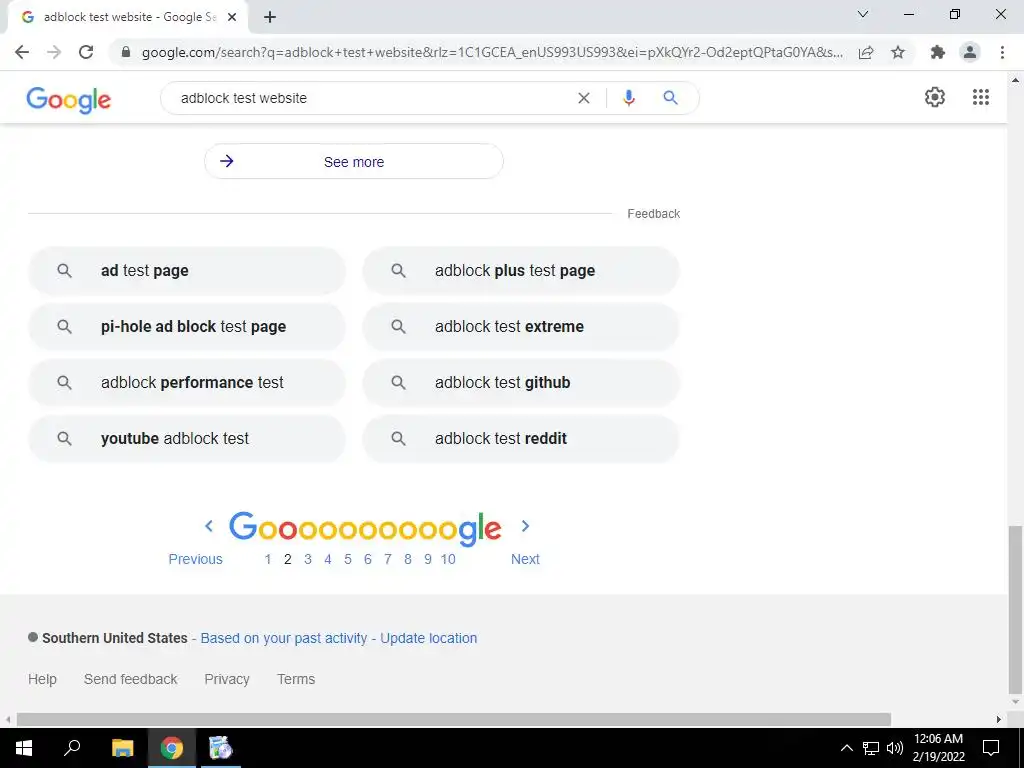The image size is (1024, 768).
Task: Reload the page with refresh icon
Action: click(x=86, y=52)
